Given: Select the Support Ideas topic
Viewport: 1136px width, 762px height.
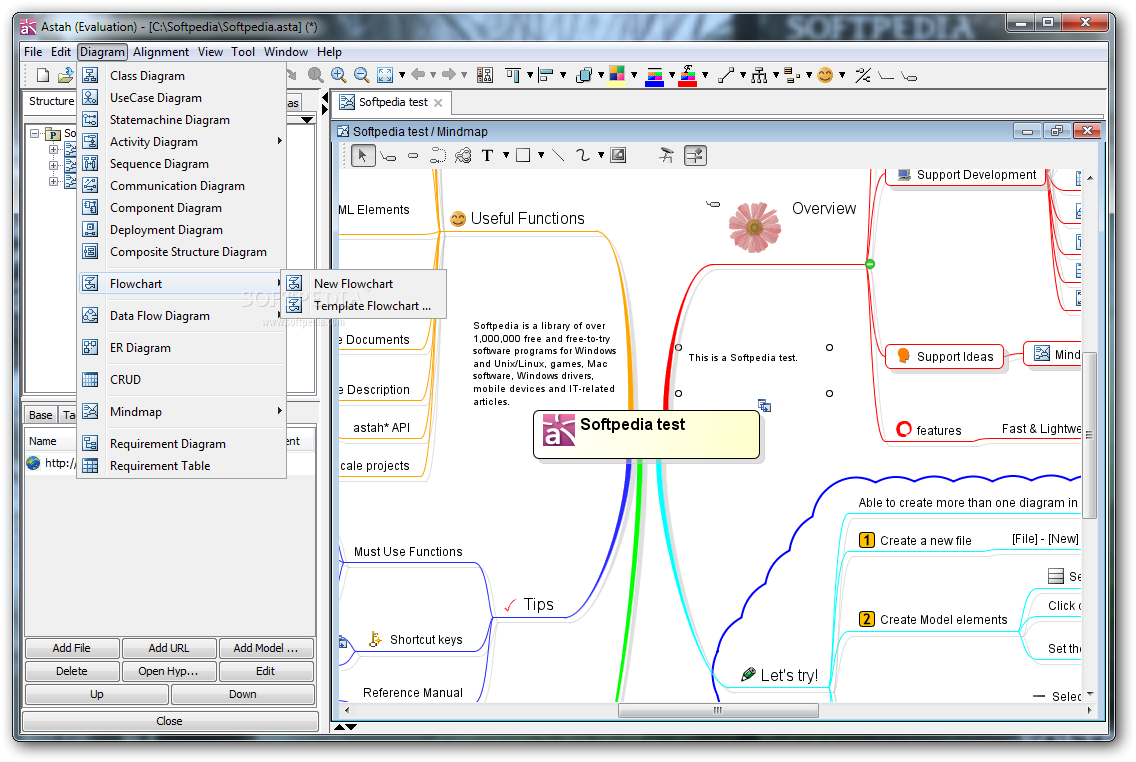Looking at the screenshot, I should click(x=945, y=356).
